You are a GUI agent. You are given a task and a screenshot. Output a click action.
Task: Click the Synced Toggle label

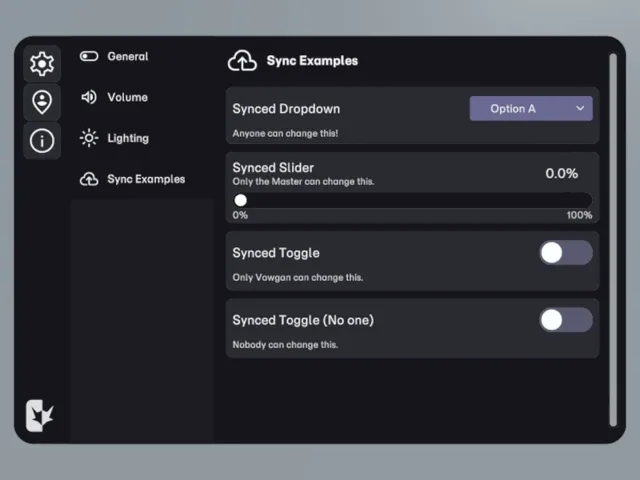pyautogui.click(x=276, y=253)
